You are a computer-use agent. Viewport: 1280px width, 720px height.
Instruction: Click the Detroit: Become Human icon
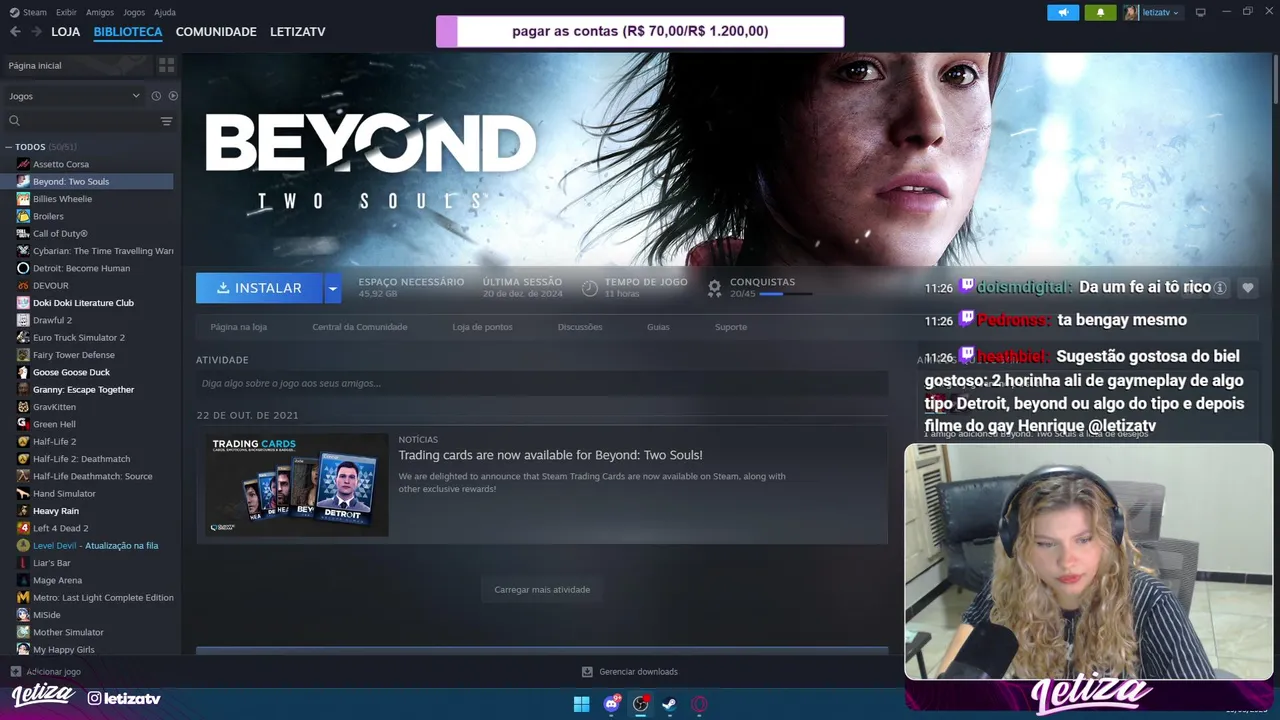coord(23,268)
